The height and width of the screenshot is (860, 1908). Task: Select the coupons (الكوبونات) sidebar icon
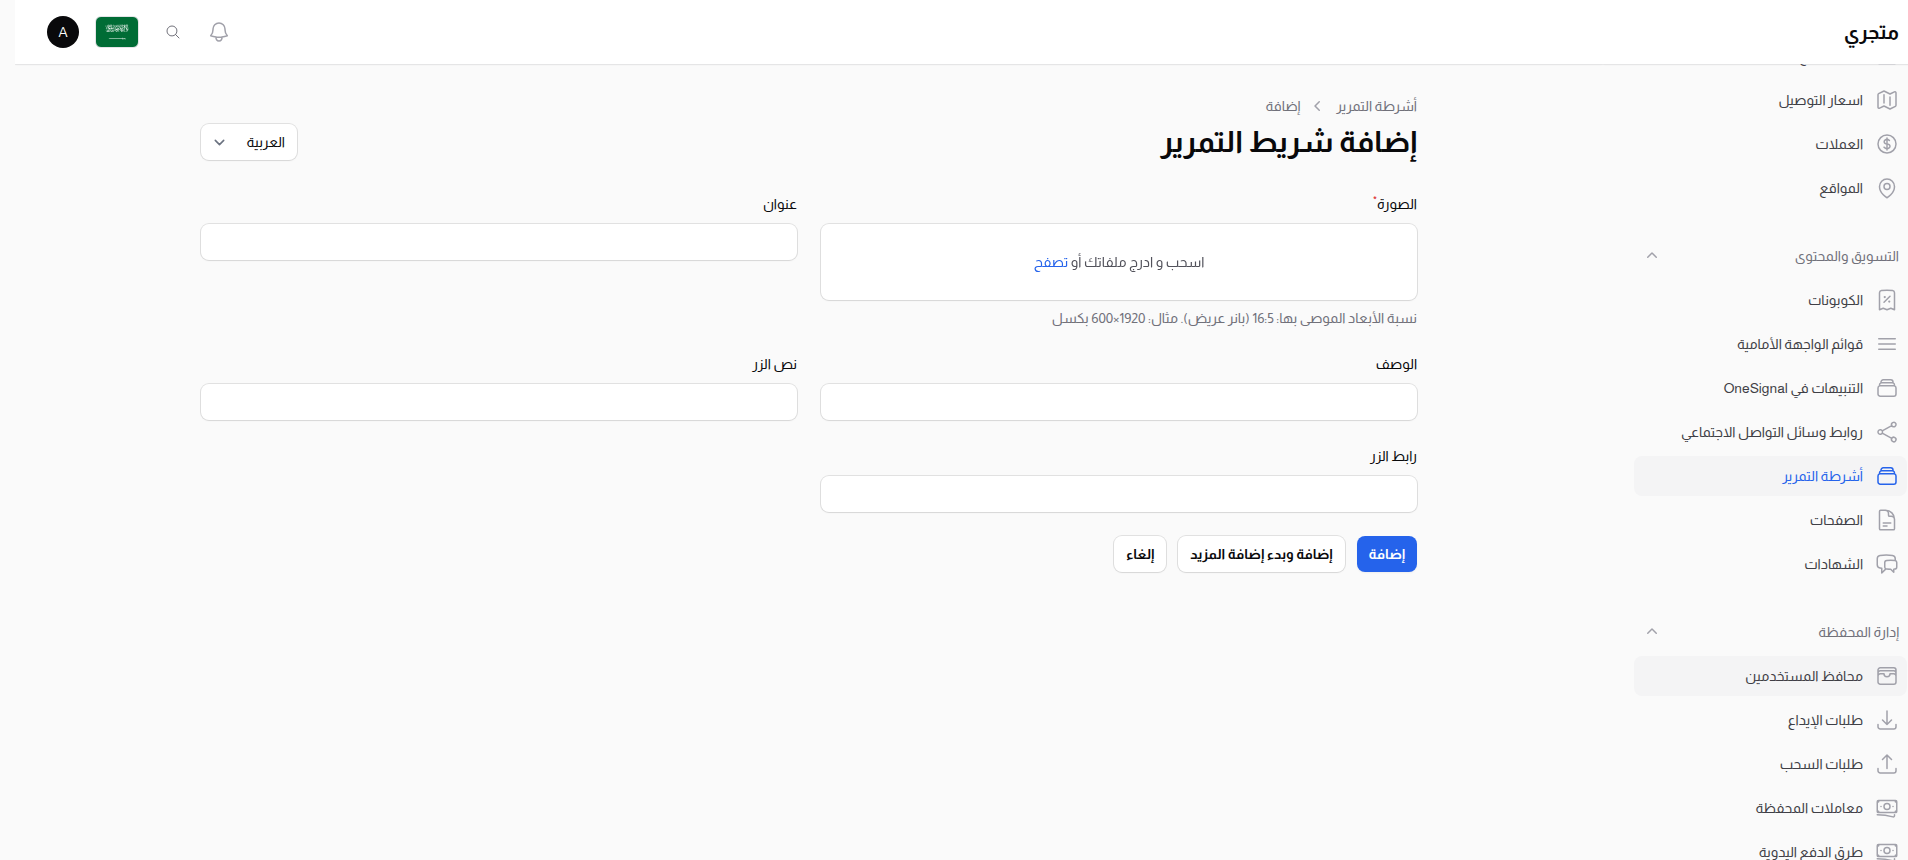1888,300
